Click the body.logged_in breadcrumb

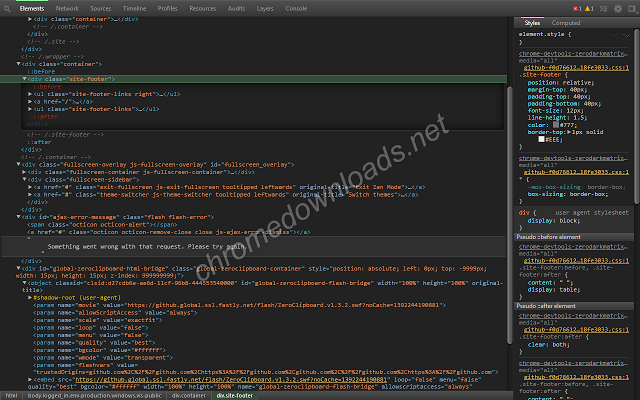[x=94, y=396]
